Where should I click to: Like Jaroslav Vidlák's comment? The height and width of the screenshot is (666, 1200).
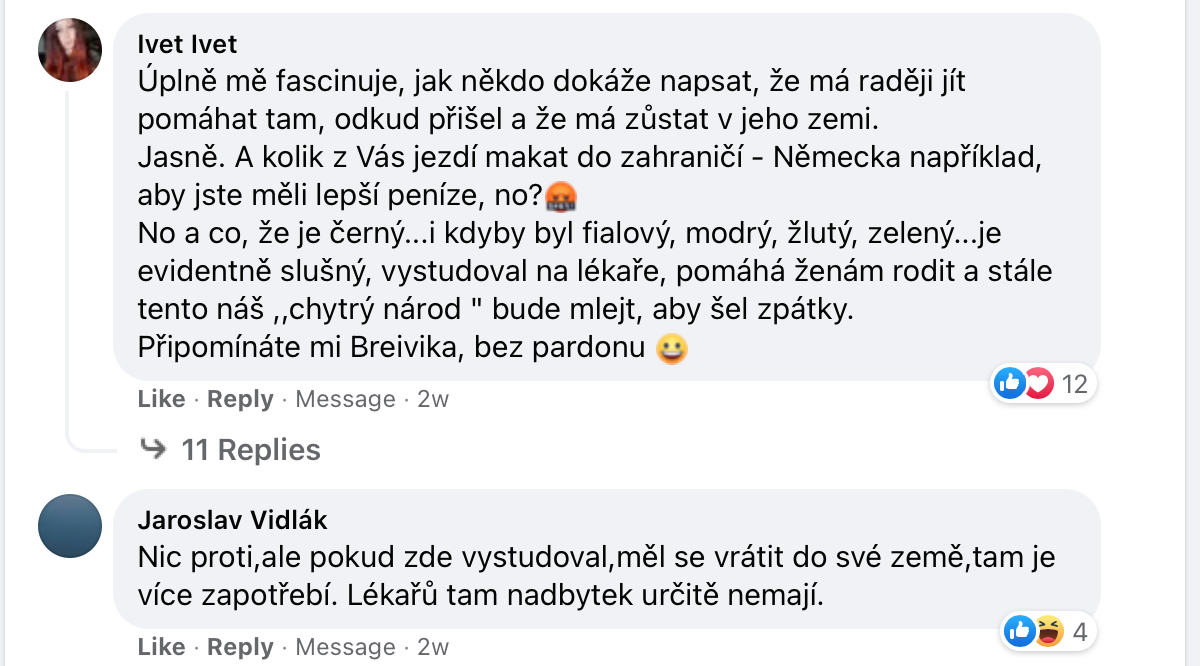coord(161,647)
